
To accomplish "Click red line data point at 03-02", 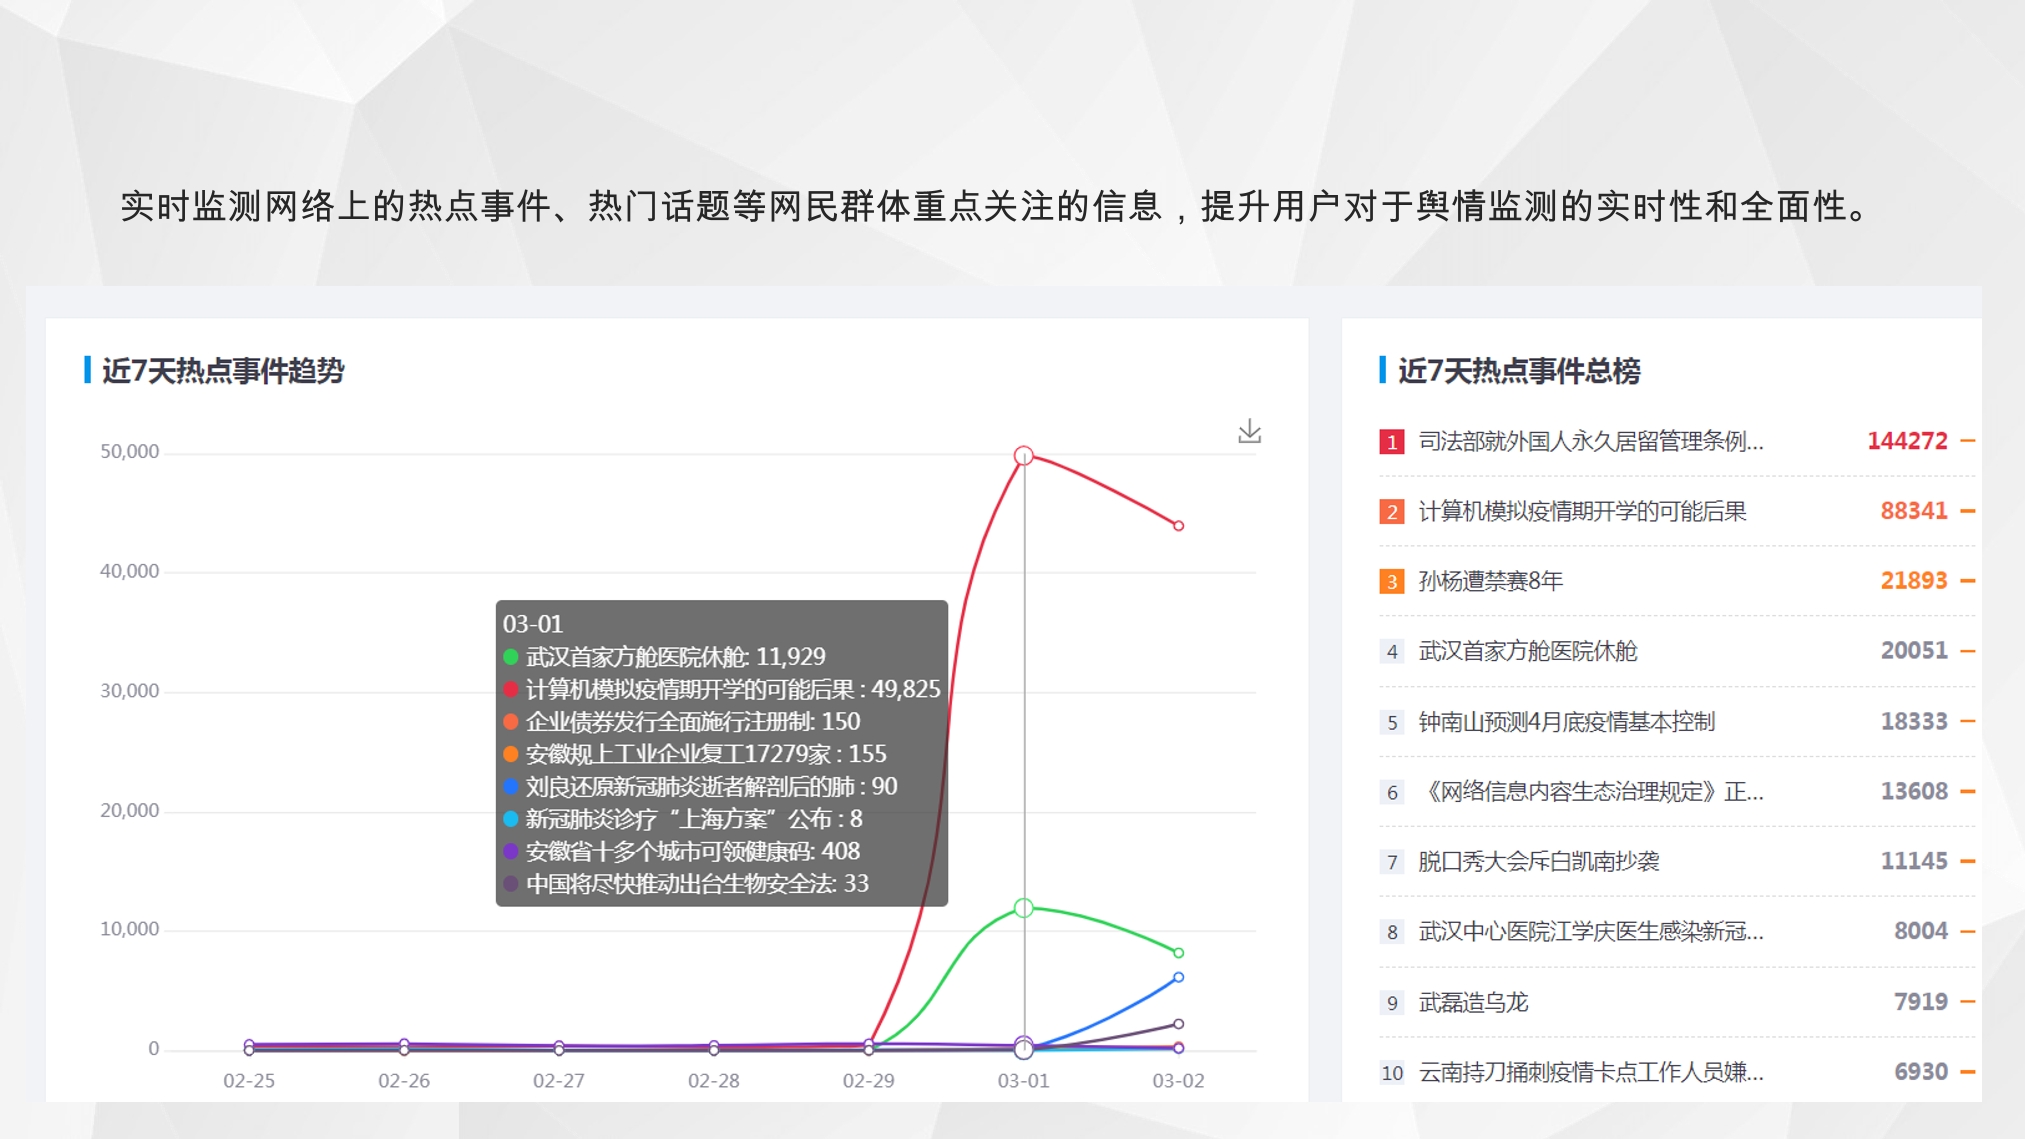I will 1178,526.
